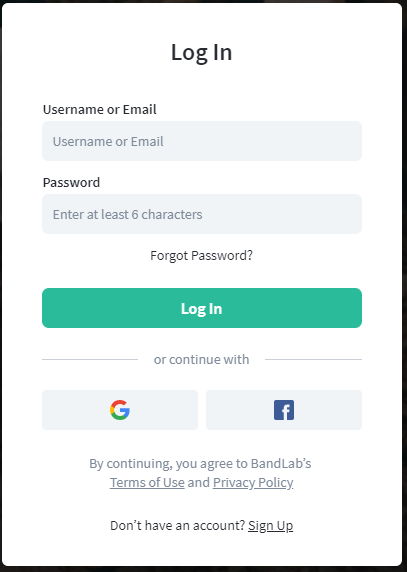Screen dimensions: 407x572
Task: Click the 'Enter at least 6 characters' placeholder
Action: click(127, 214)
